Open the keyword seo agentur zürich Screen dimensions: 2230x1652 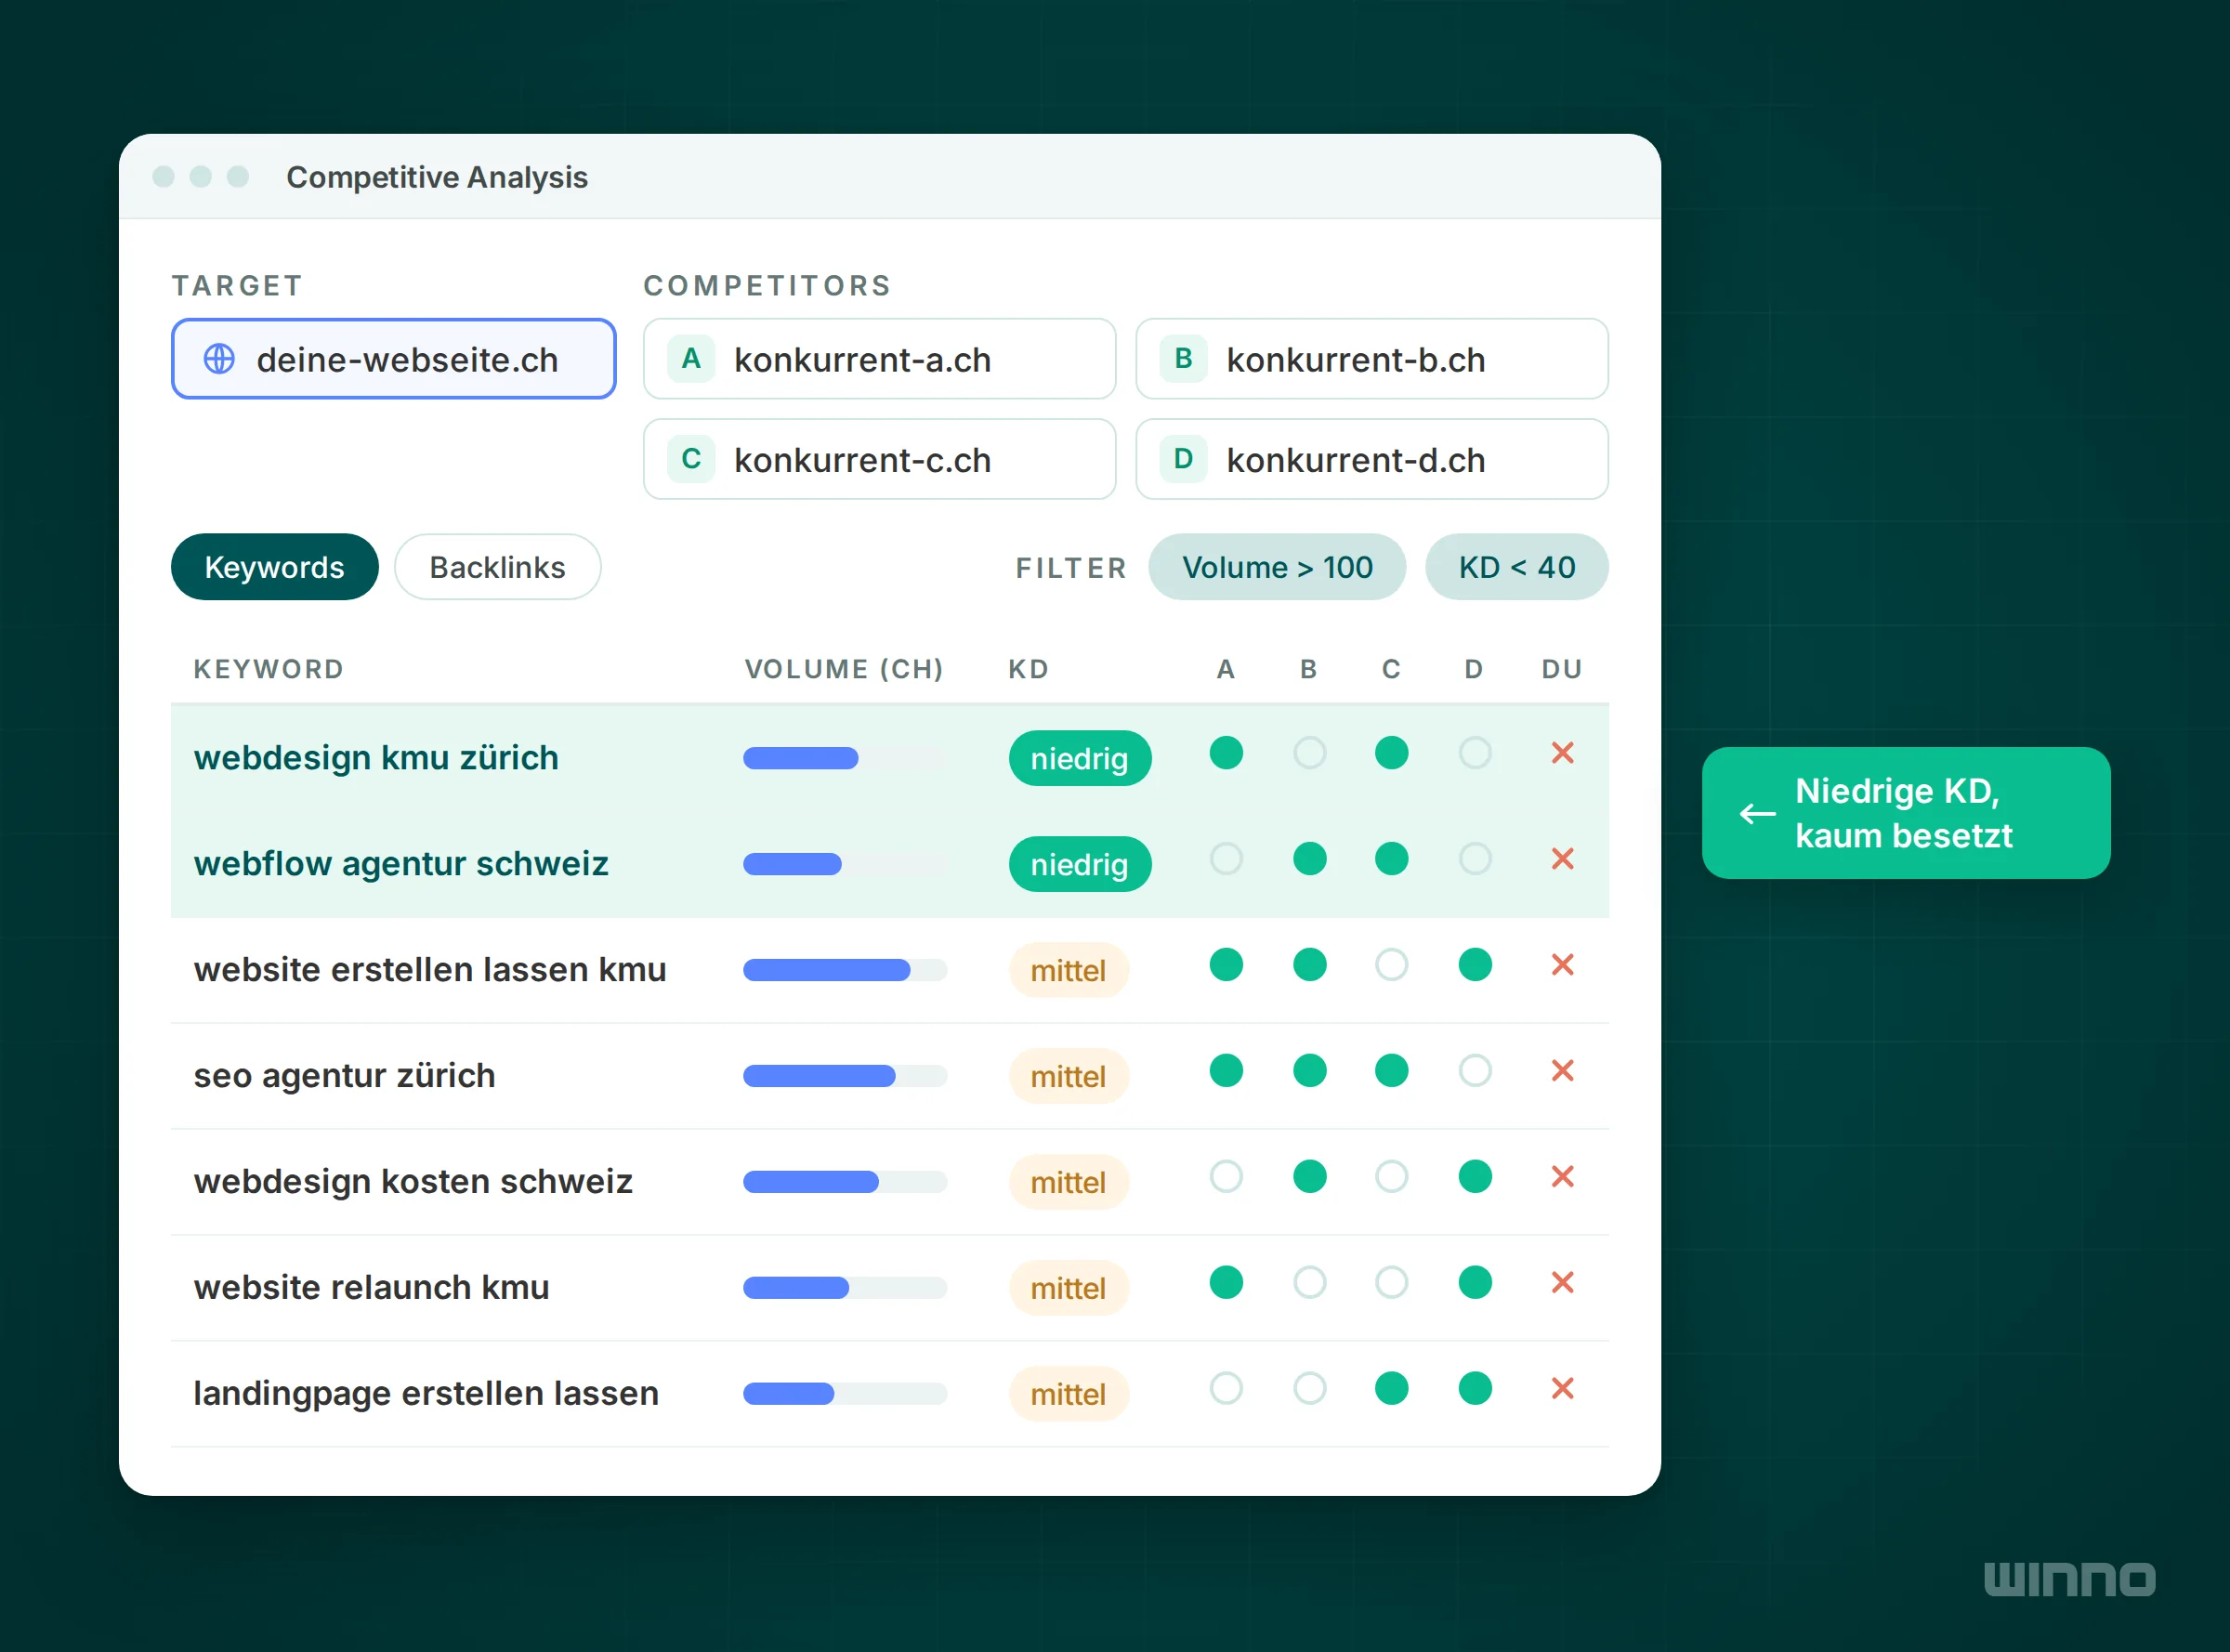point(344,1076)
